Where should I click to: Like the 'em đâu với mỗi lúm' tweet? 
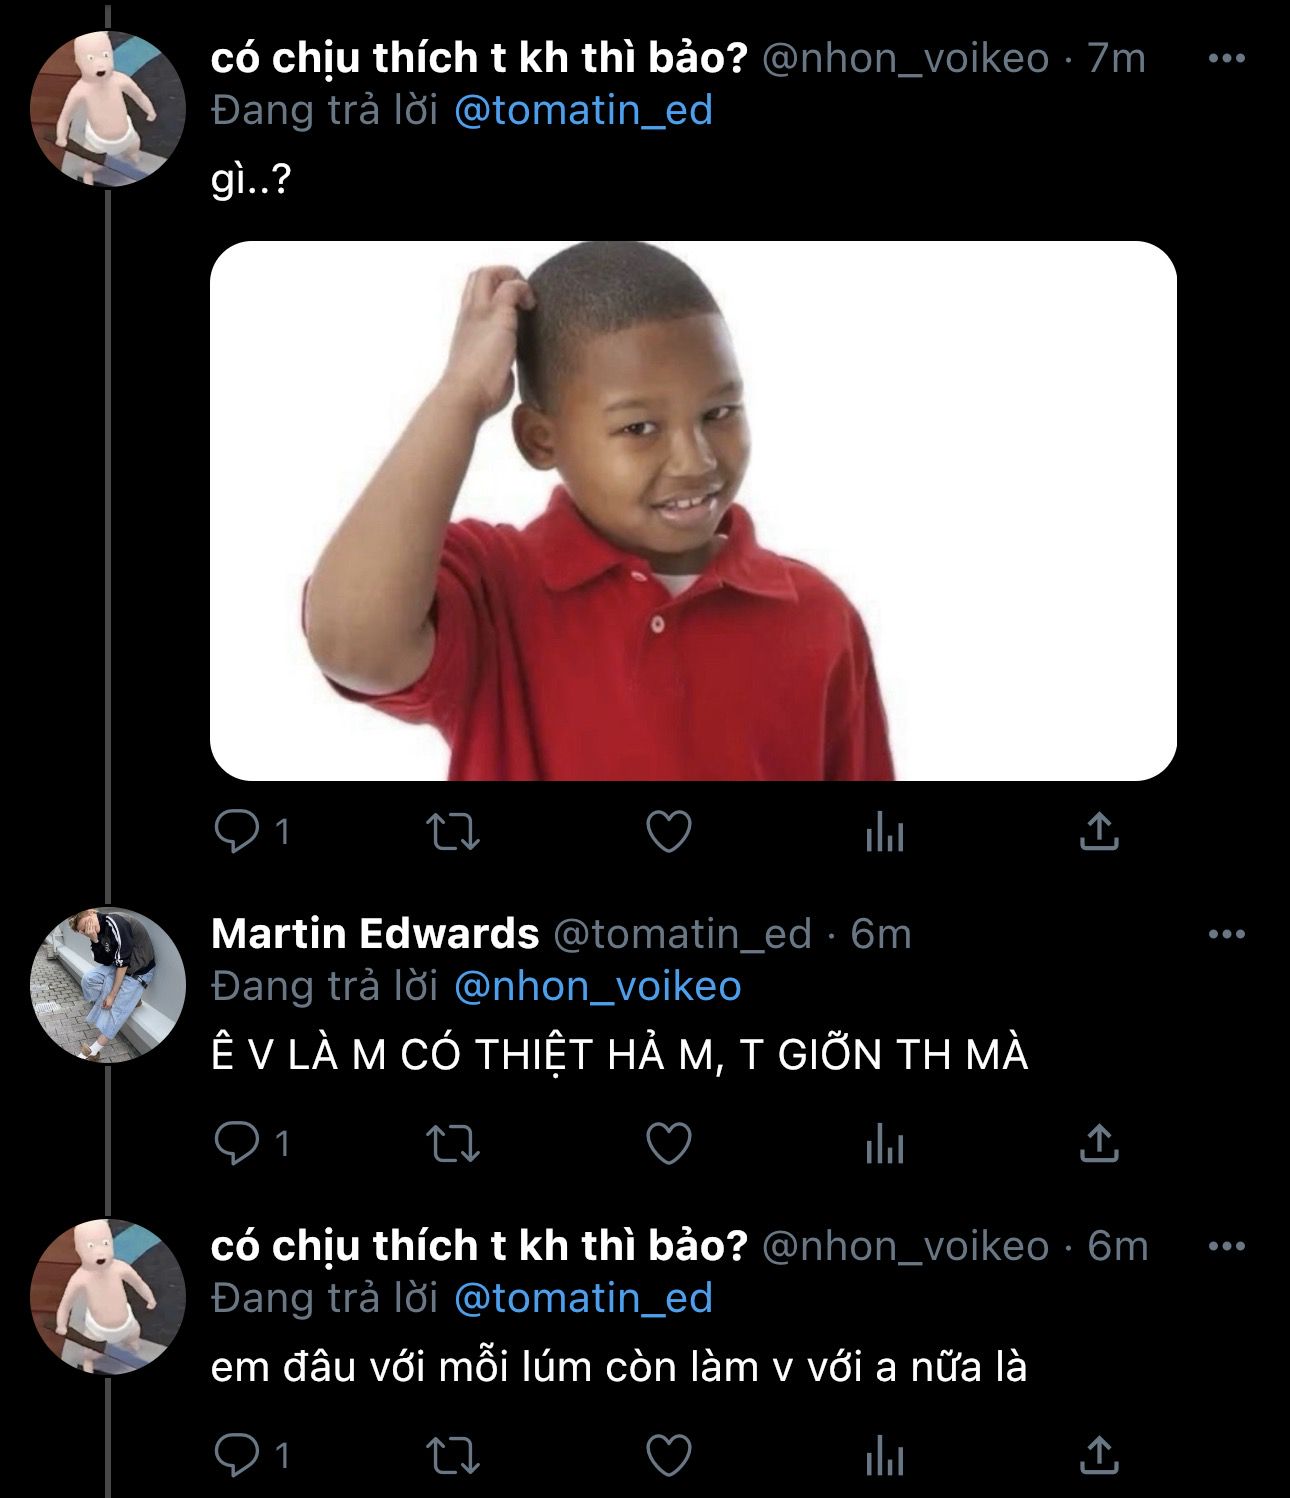tap(669, 1456)
